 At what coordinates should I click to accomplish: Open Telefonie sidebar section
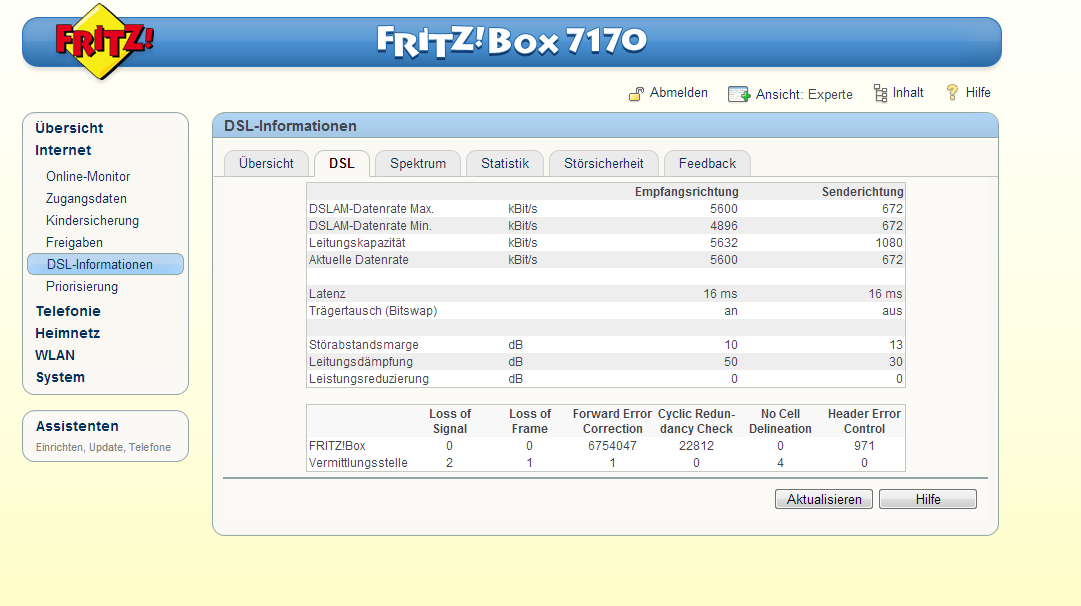coord(68,311)
